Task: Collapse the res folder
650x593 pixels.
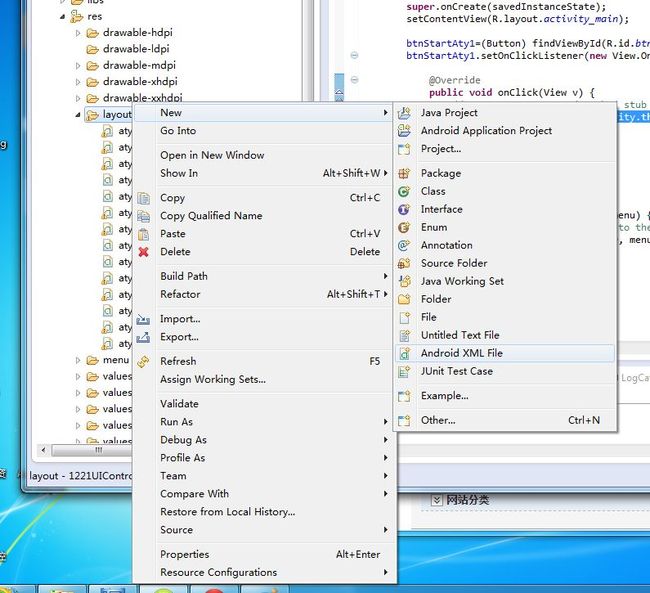Action: [x=63, y=17]
